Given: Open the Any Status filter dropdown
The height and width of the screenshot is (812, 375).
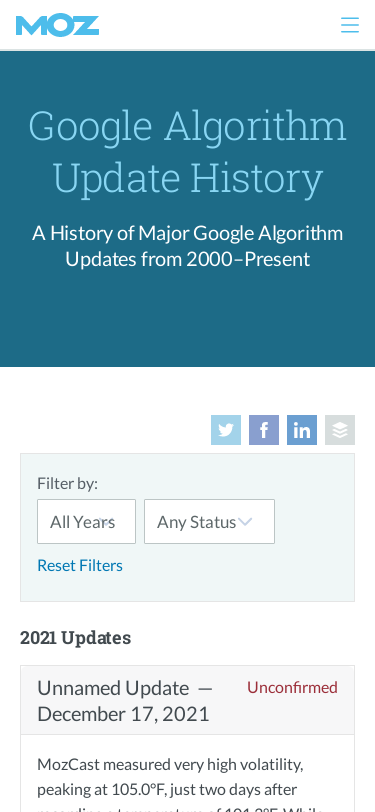Looking at the screenshot, I should pos(209,521).
